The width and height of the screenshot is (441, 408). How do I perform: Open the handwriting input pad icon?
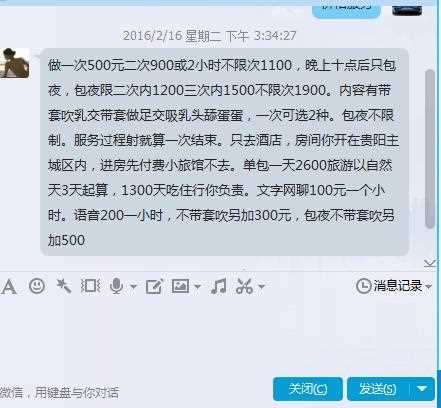click(154, 286)
